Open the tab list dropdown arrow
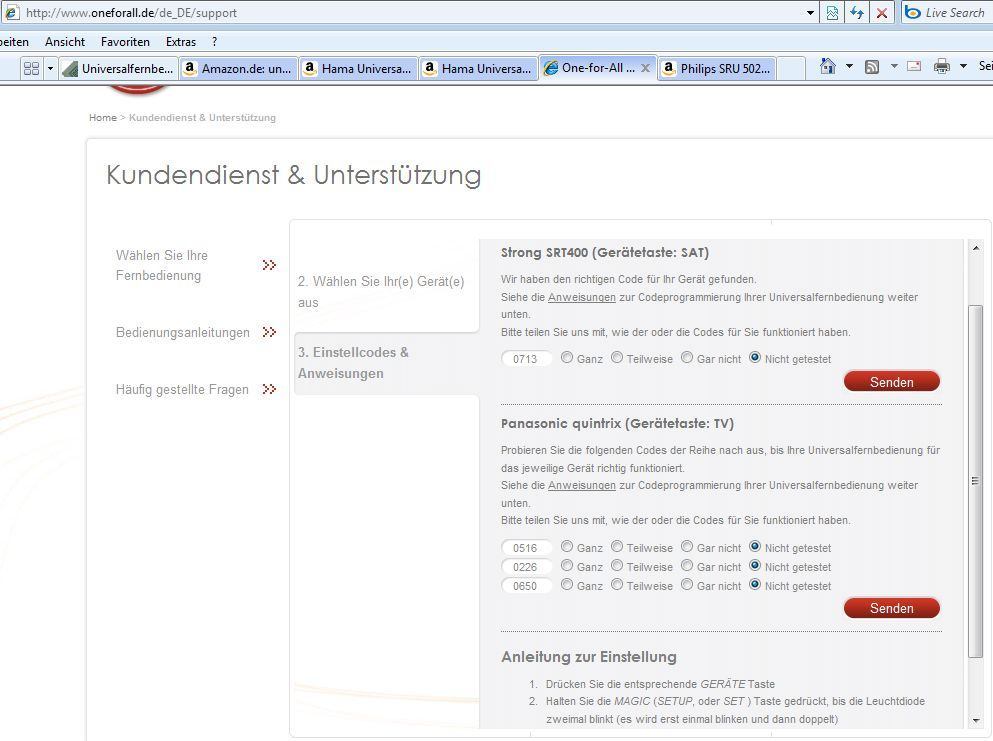This screenshot has width=993, height=741. click(x=51, y=68)
